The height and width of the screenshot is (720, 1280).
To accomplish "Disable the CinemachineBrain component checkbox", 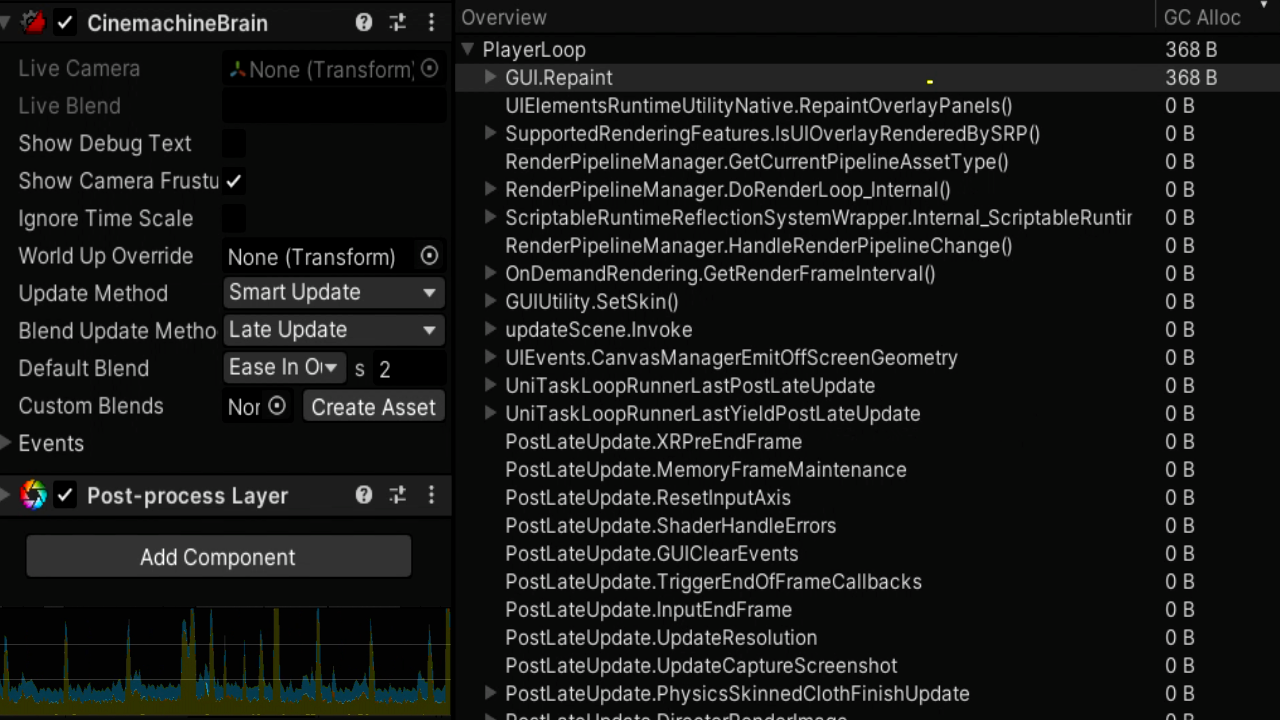I will coord(65,22).
